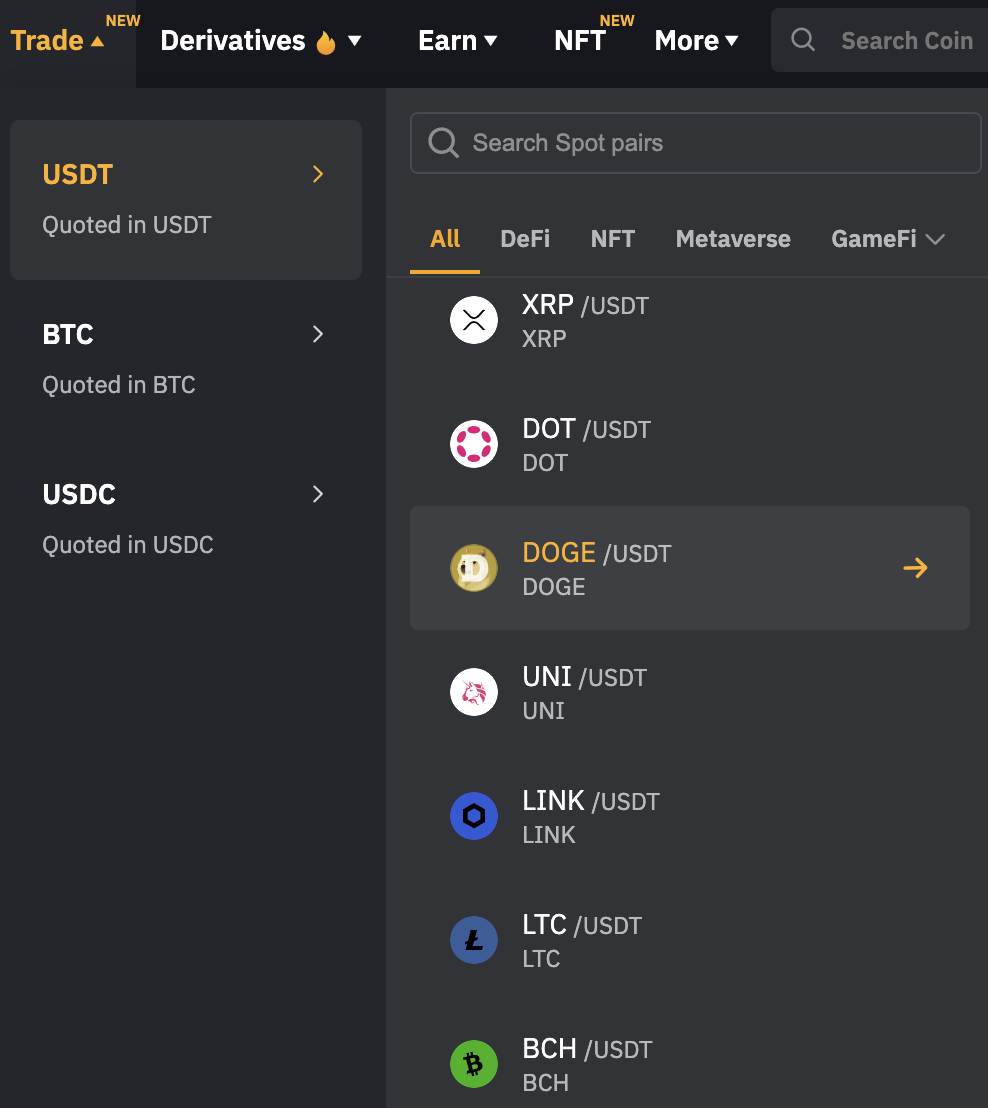988x1108 pixels.
Task: Open the Earn dropdown menu
Action: click(x=457, y=41)
